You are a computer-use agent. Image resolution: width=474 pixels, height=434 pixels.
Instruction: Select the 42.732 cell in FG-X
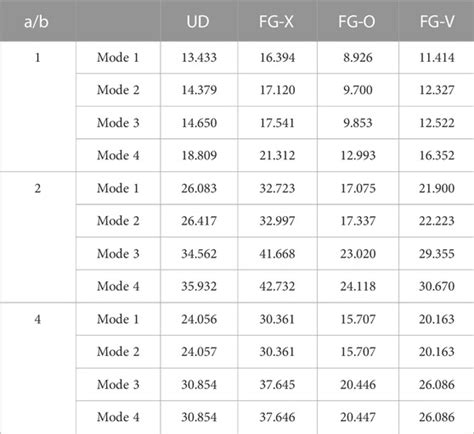point(277,286)
